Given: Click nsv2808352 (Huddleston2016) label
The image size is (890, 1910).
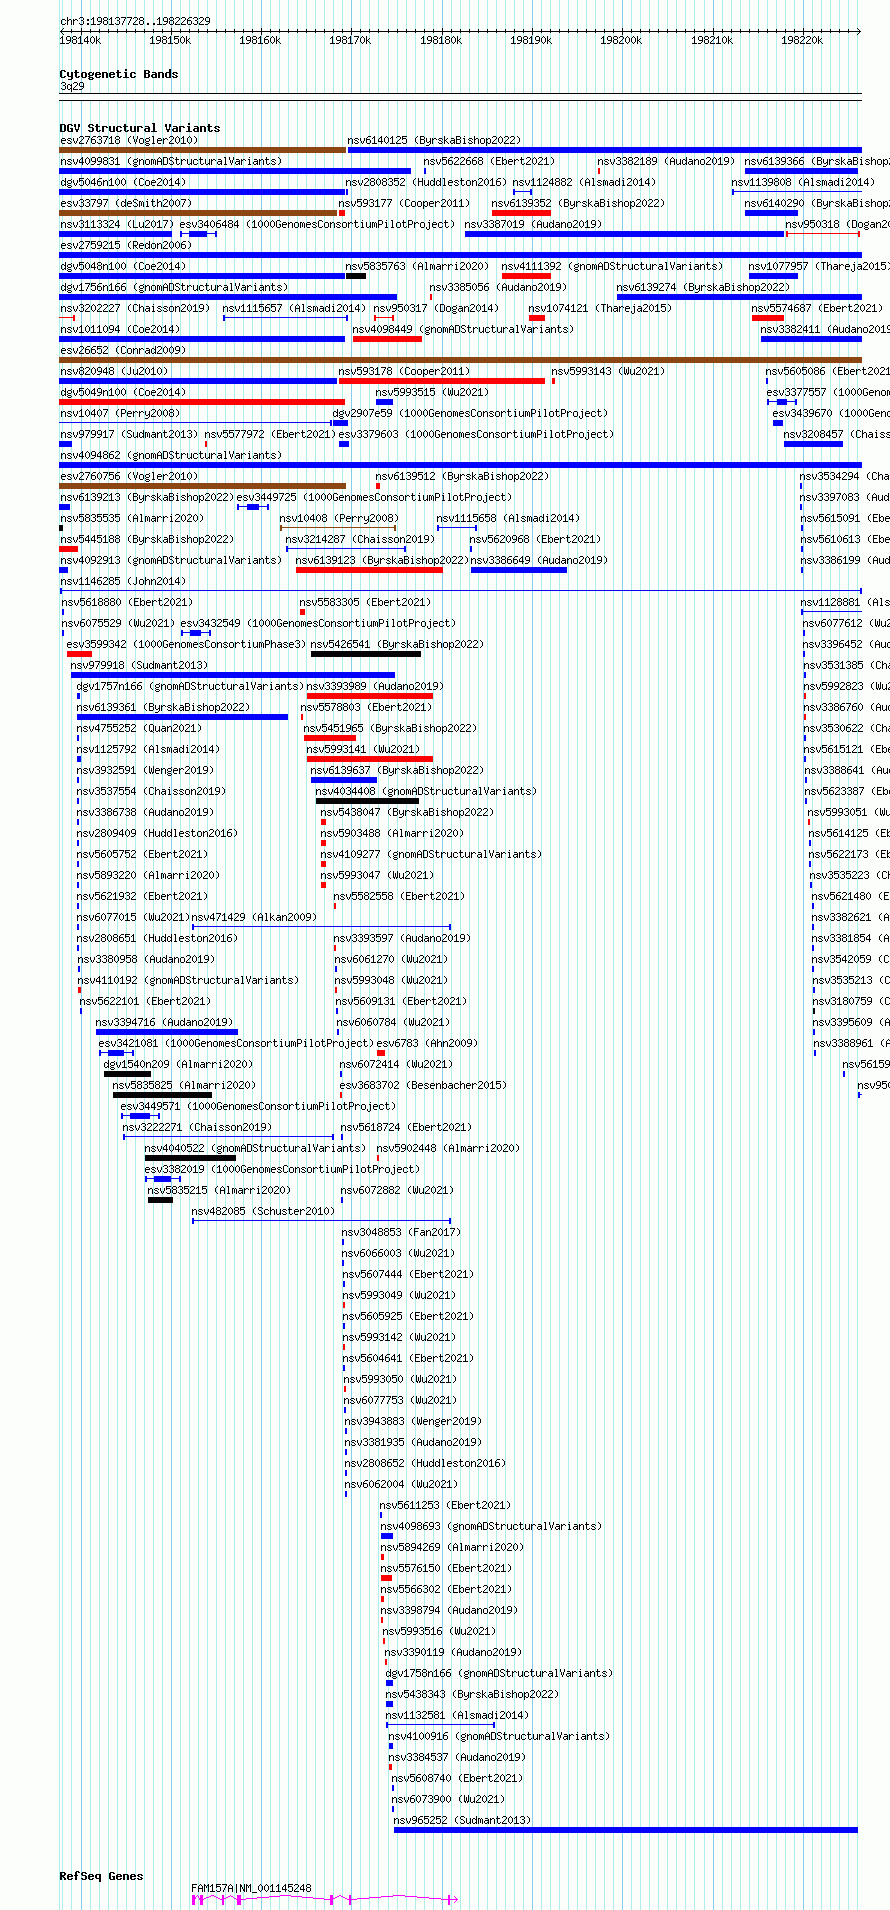Looking at the screenshot, I should click(426, 182).
